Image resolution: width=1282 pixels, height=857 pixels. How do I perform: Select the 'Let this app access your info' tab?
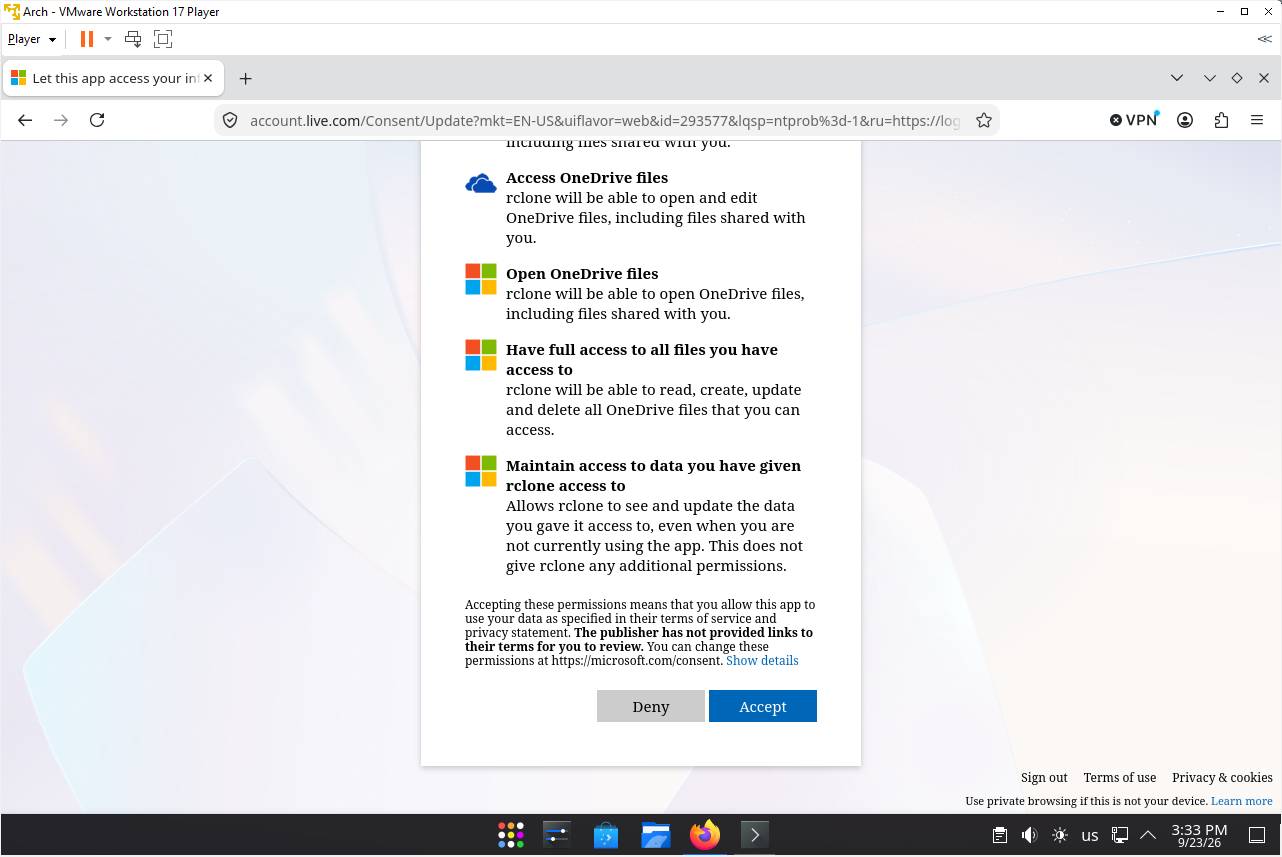click(x=113, y=78)
